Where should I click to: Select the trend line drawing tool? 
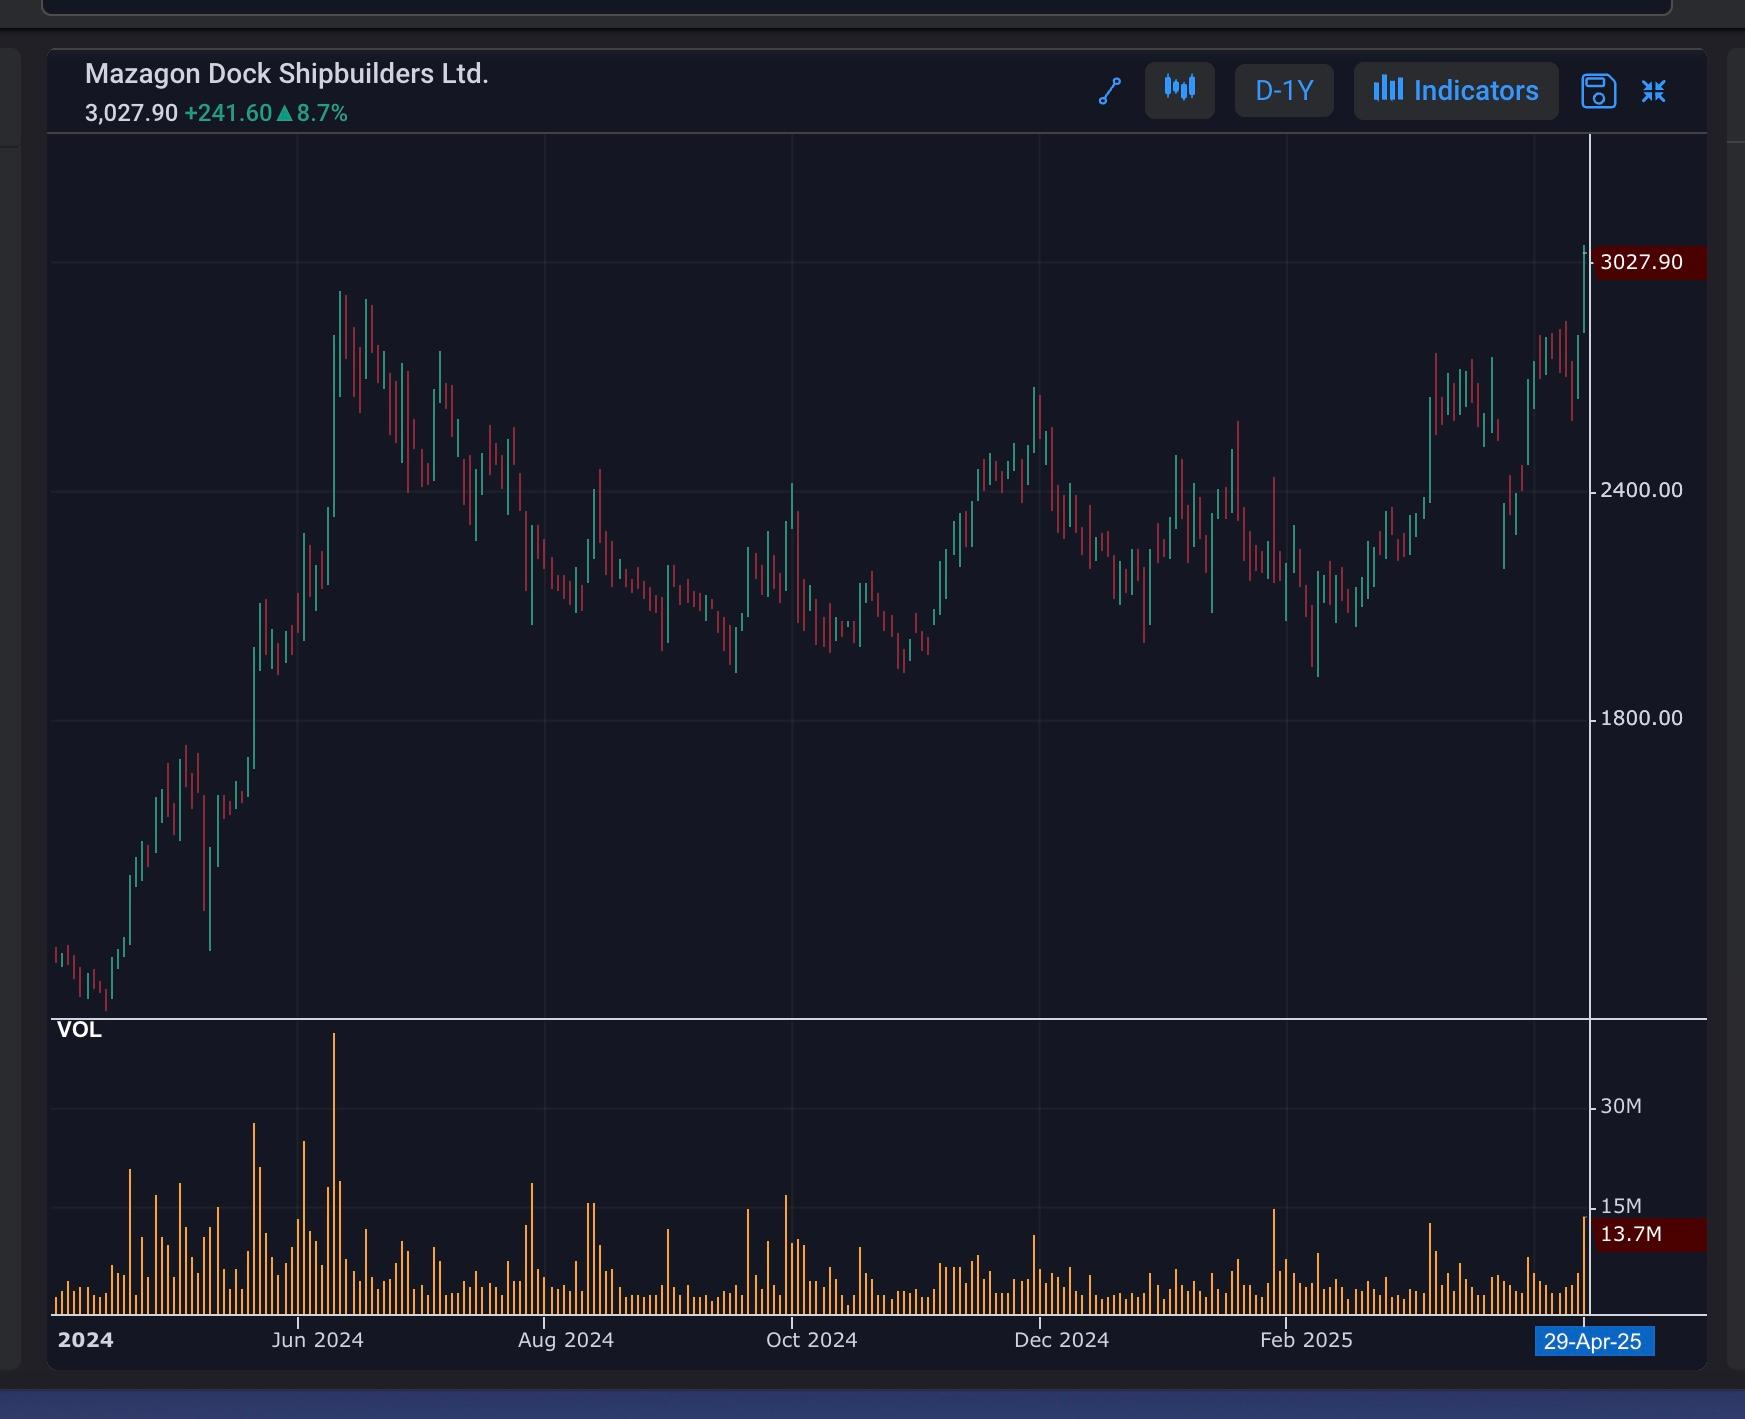pos(1110,91)
